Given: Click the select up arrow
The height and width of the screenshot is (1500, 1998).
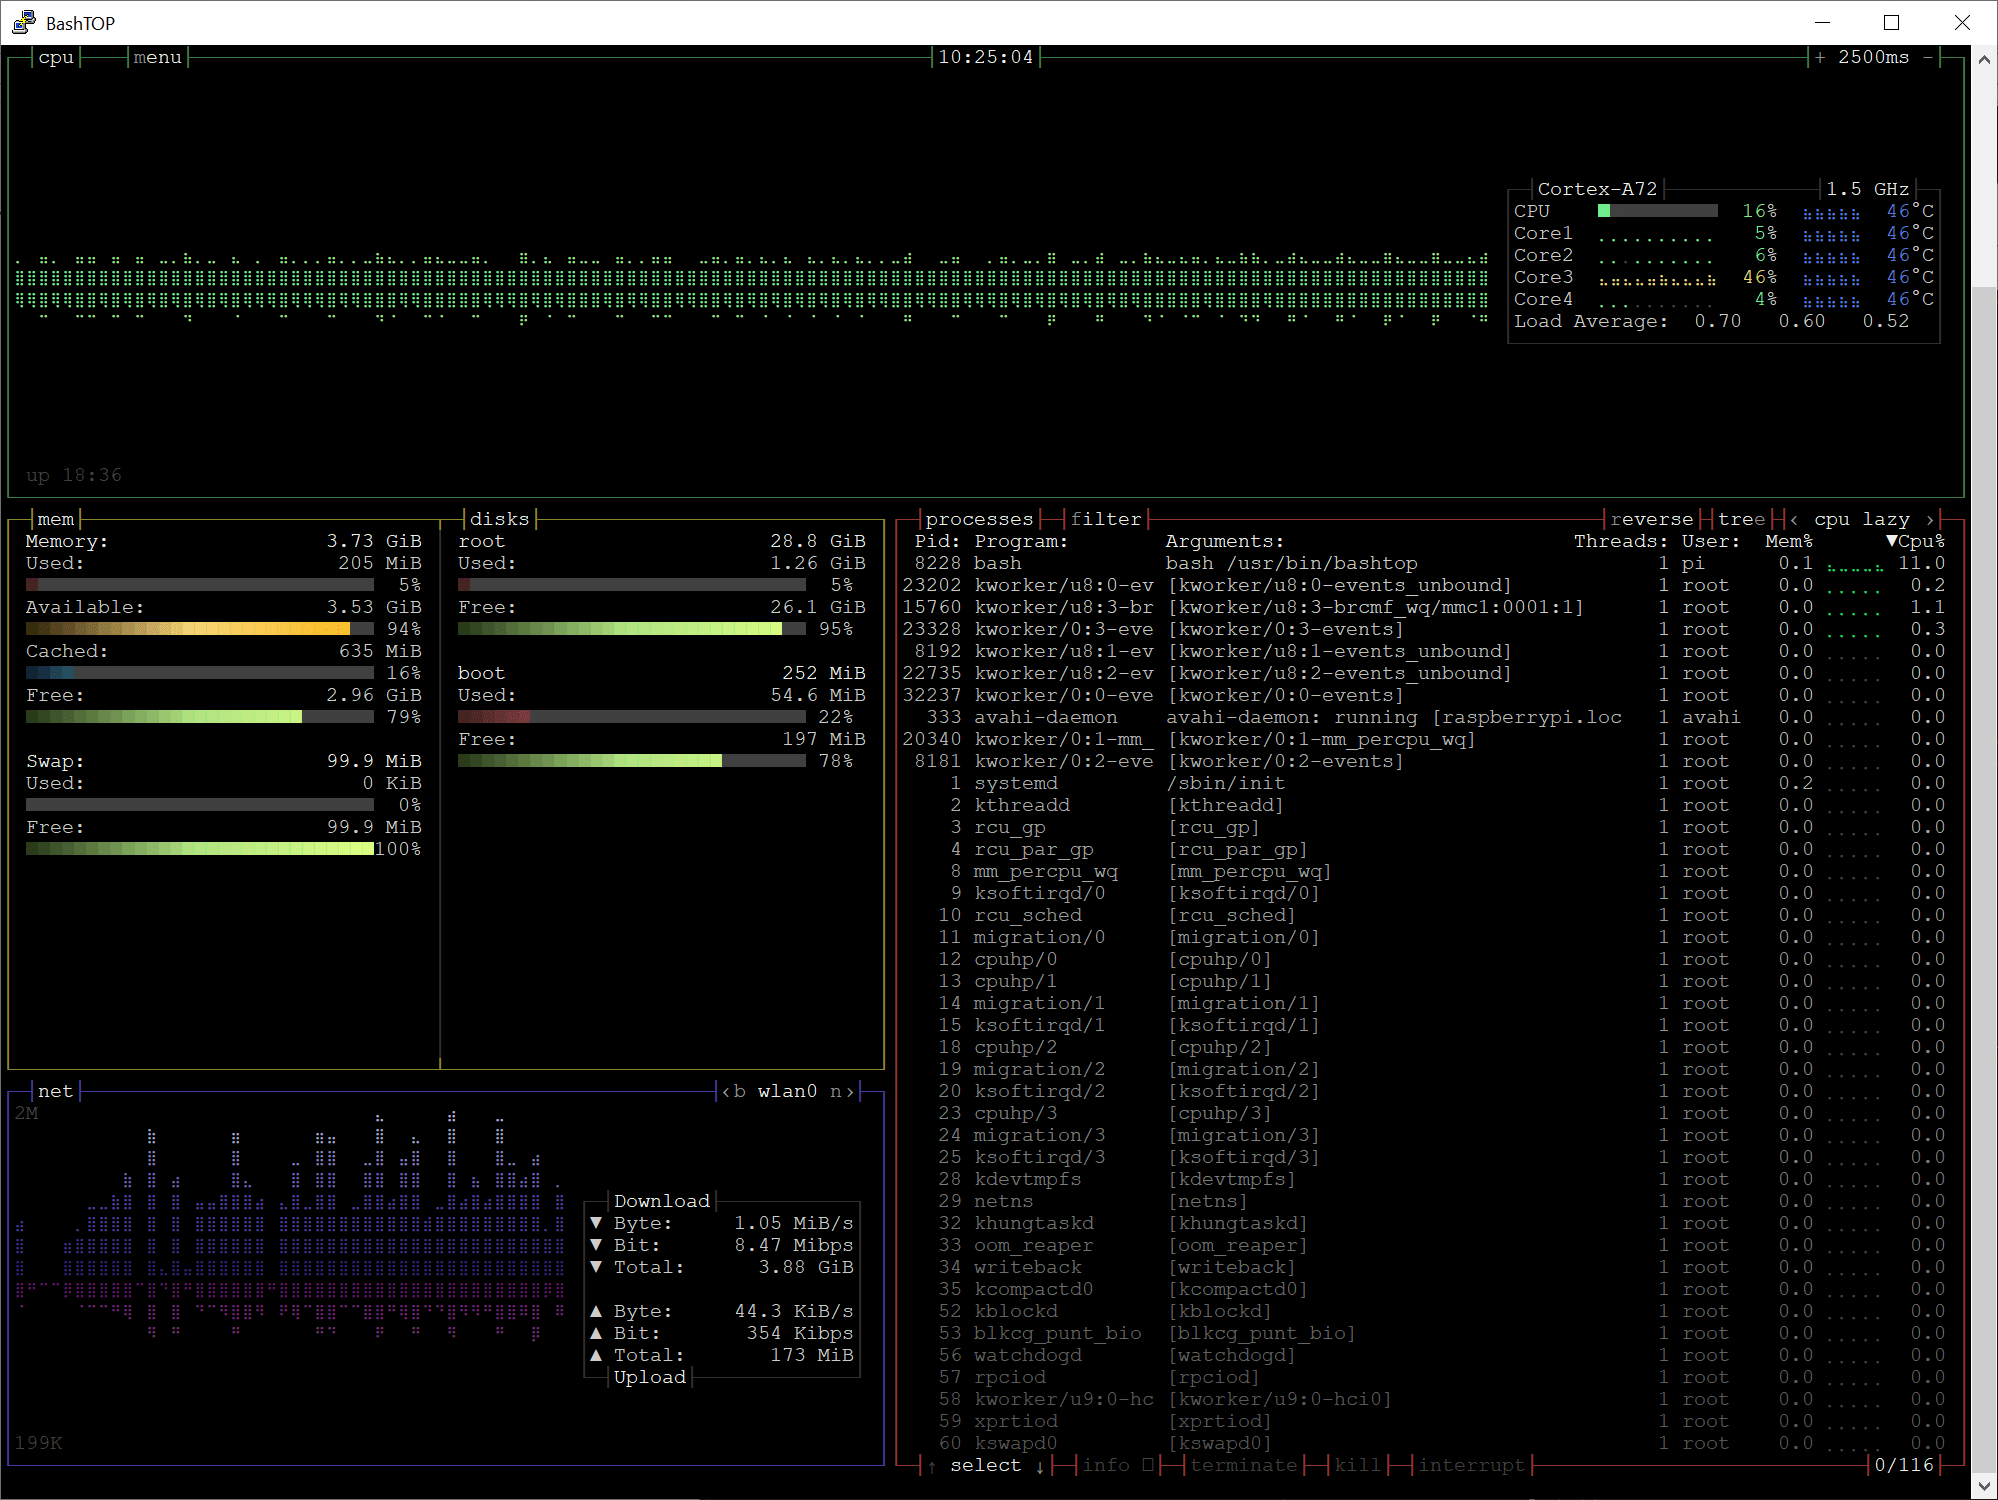Looking at the screenshot, I should (x=932, y=1466).
